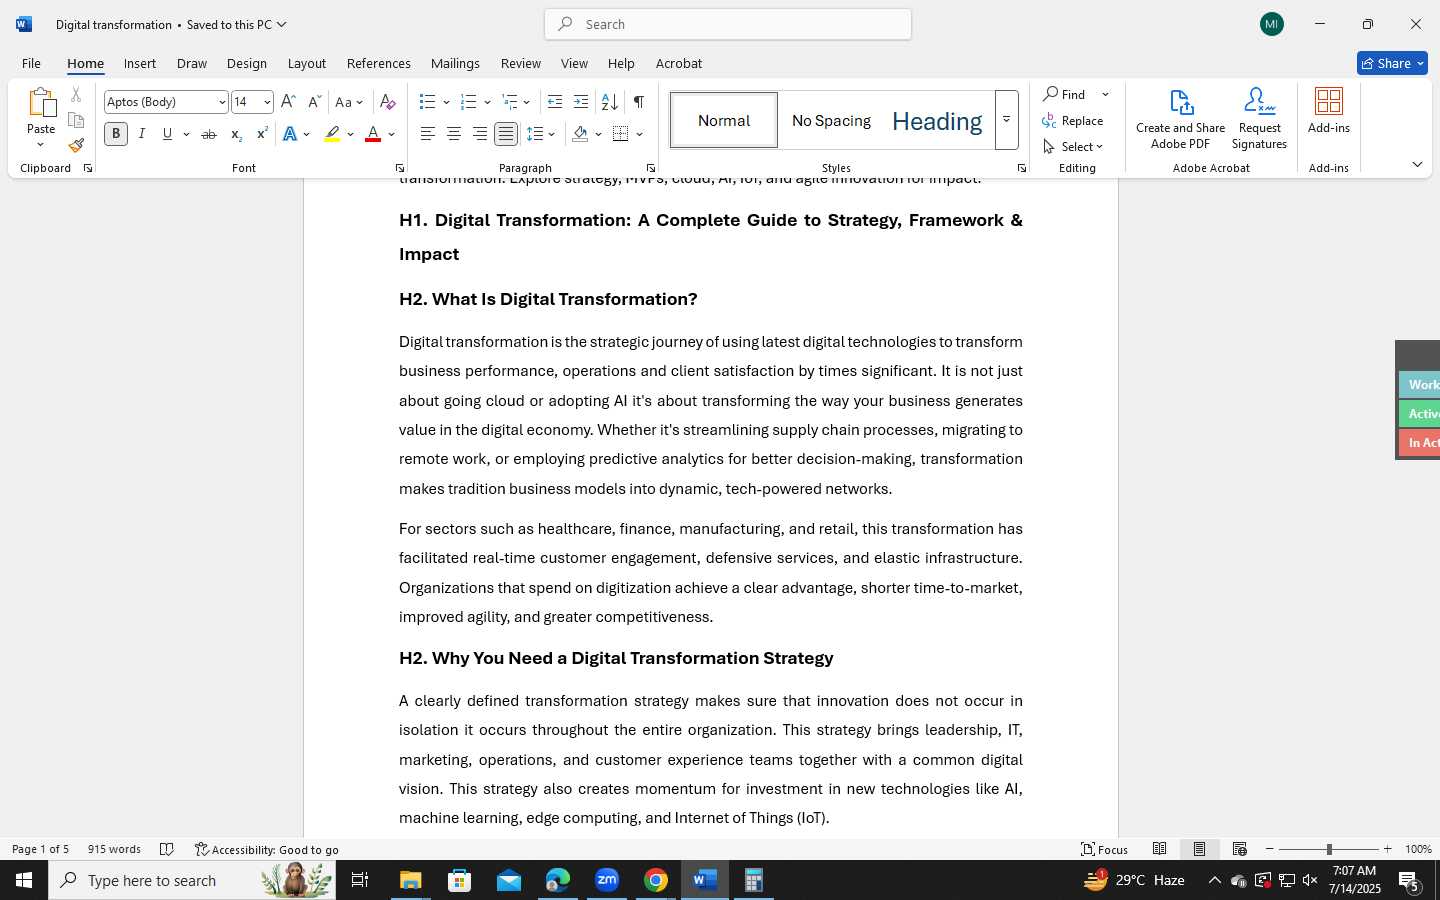This screenshot has height=900, width=1440.
Task: Apply red font color
Action: coord(373,134)
